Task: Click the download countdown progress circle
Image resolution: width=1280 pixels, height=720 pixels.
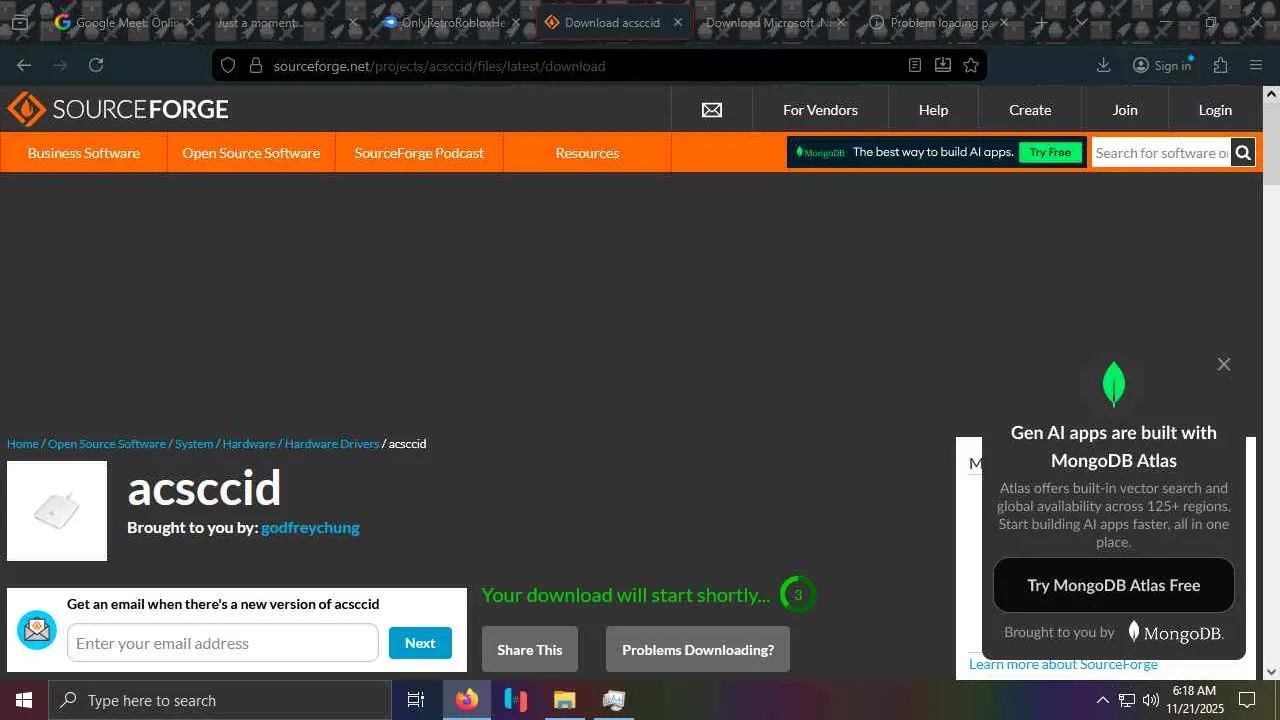Action: click(x=798, y=595)
